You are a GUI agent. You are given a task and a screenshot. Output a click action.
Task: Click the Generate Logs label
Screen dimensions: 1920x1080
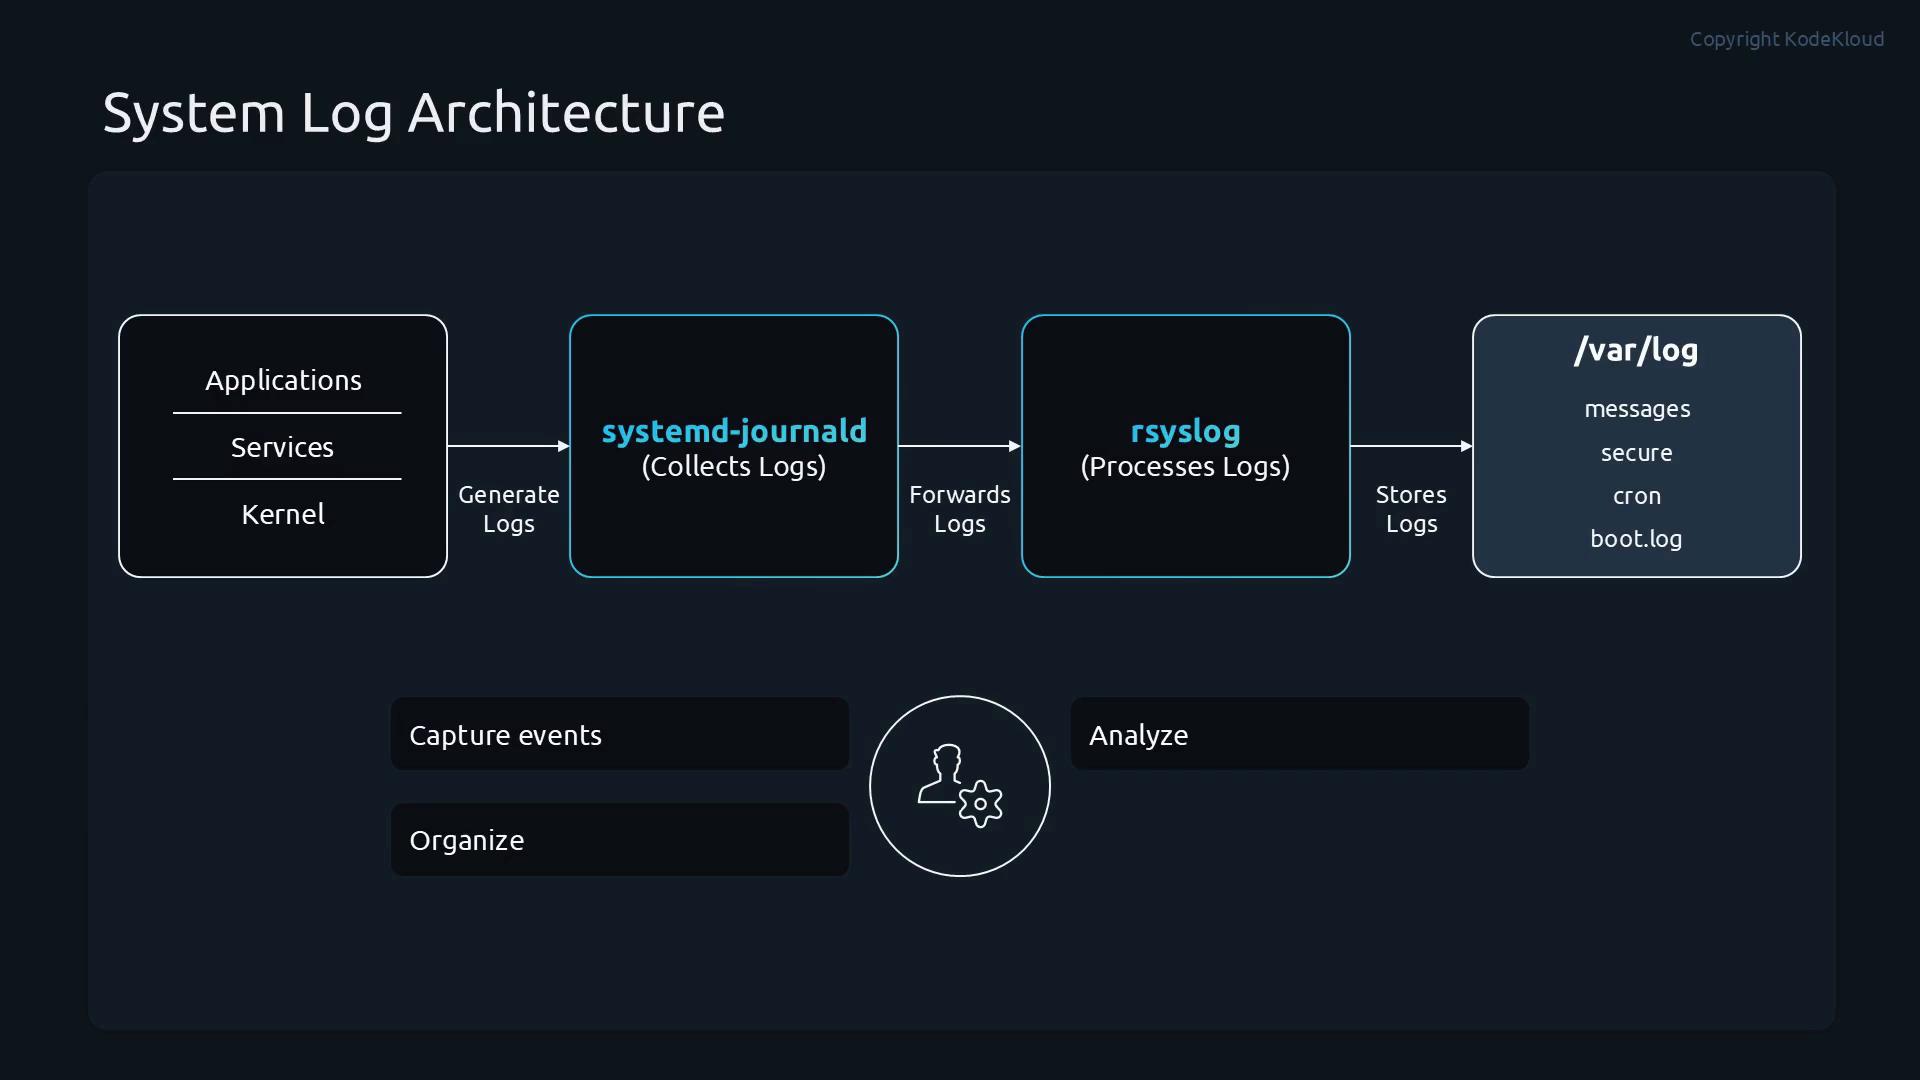[509, 509]
